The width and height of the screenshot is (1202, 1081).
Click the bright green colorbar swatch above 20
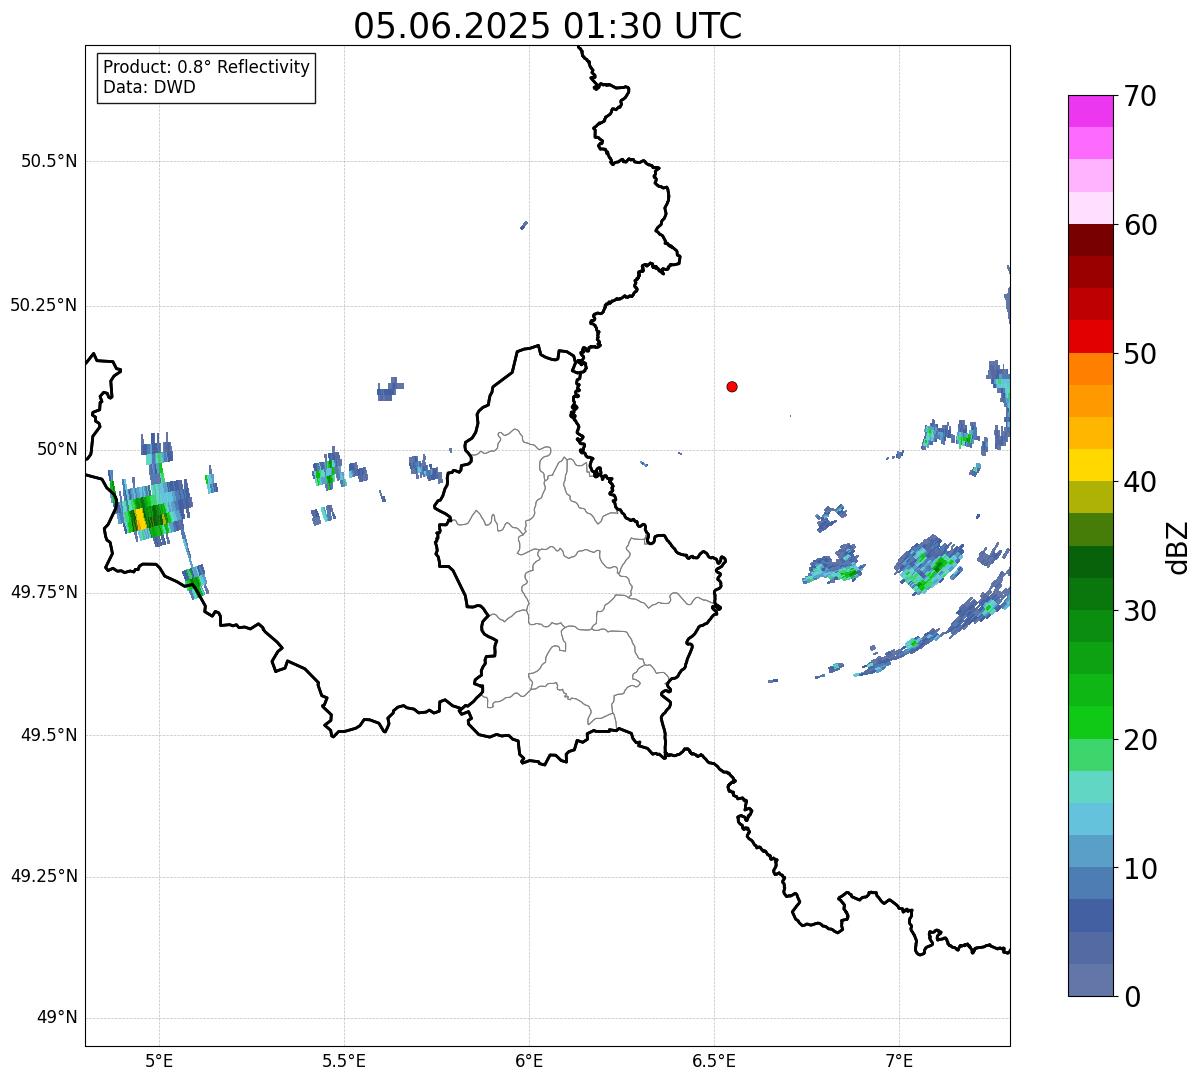[1091, 722]
